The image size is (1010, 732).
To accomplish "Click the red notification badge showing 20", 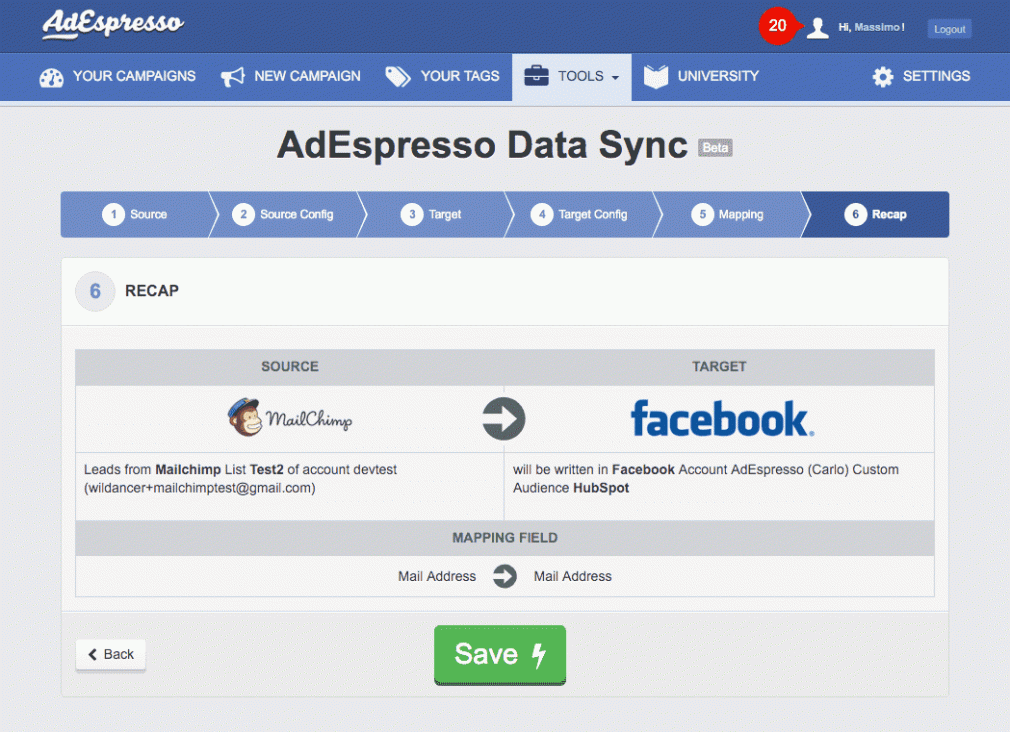I will pos(777,26).
